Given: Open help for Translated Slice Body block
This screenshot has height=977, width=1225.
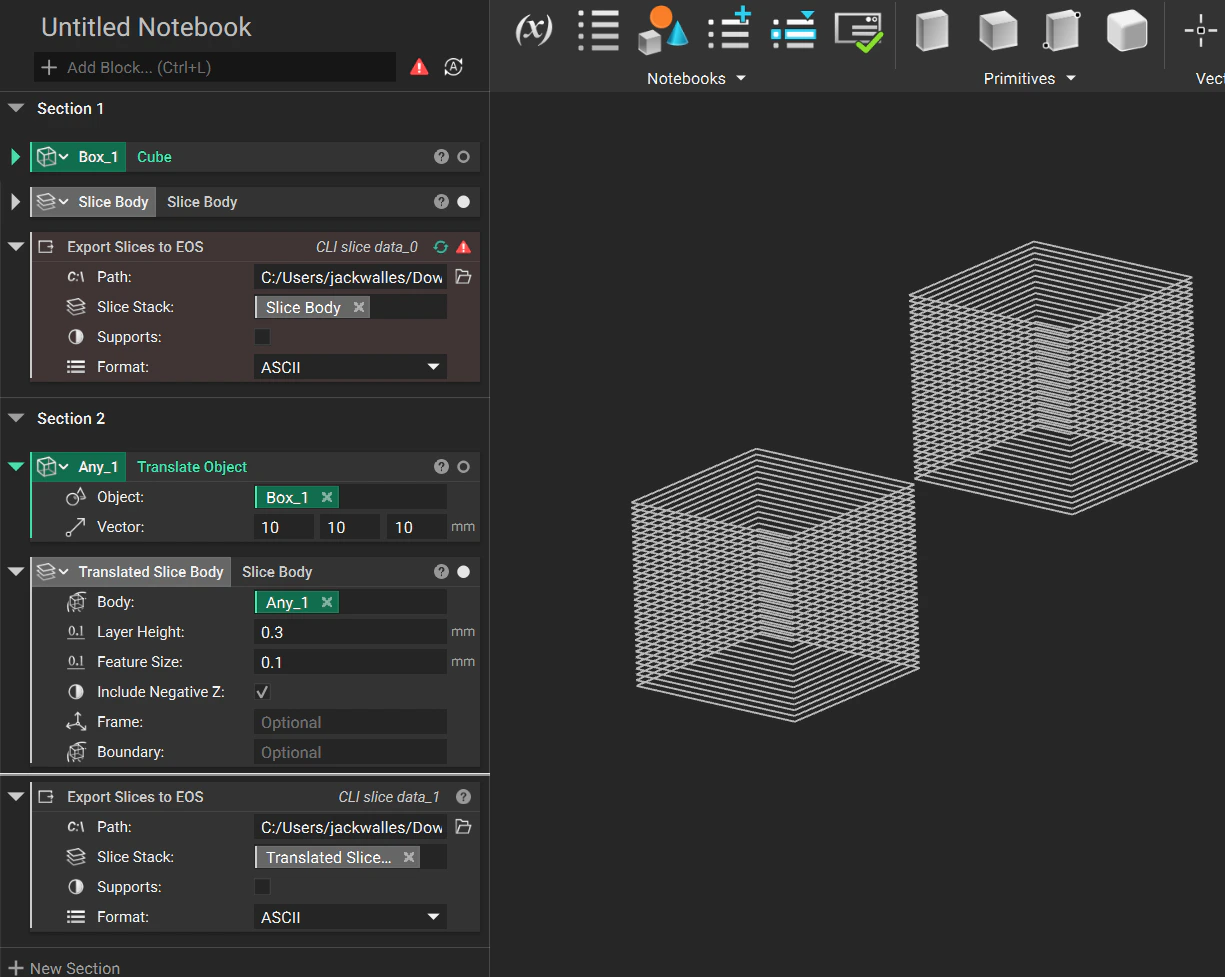Looking at the screenshot, I should (x=441, y=572).
